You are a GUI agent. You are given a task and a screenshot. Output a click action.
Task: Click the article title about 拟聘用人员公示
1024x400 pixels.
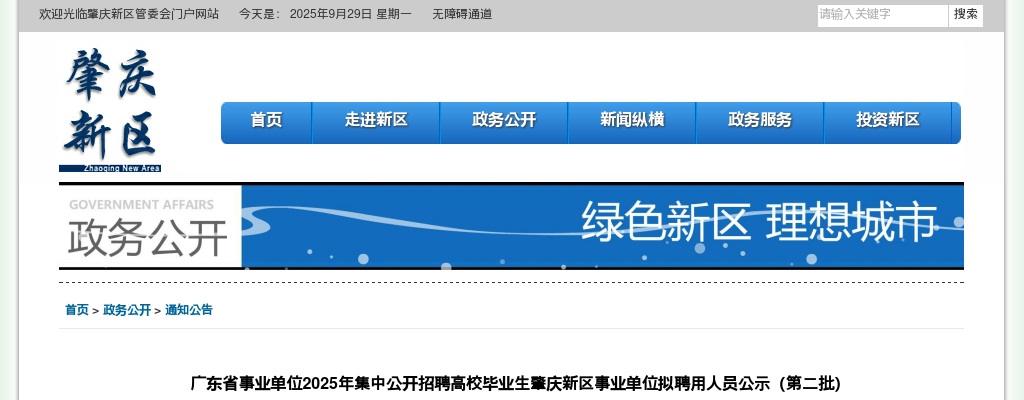click(516, 383)
